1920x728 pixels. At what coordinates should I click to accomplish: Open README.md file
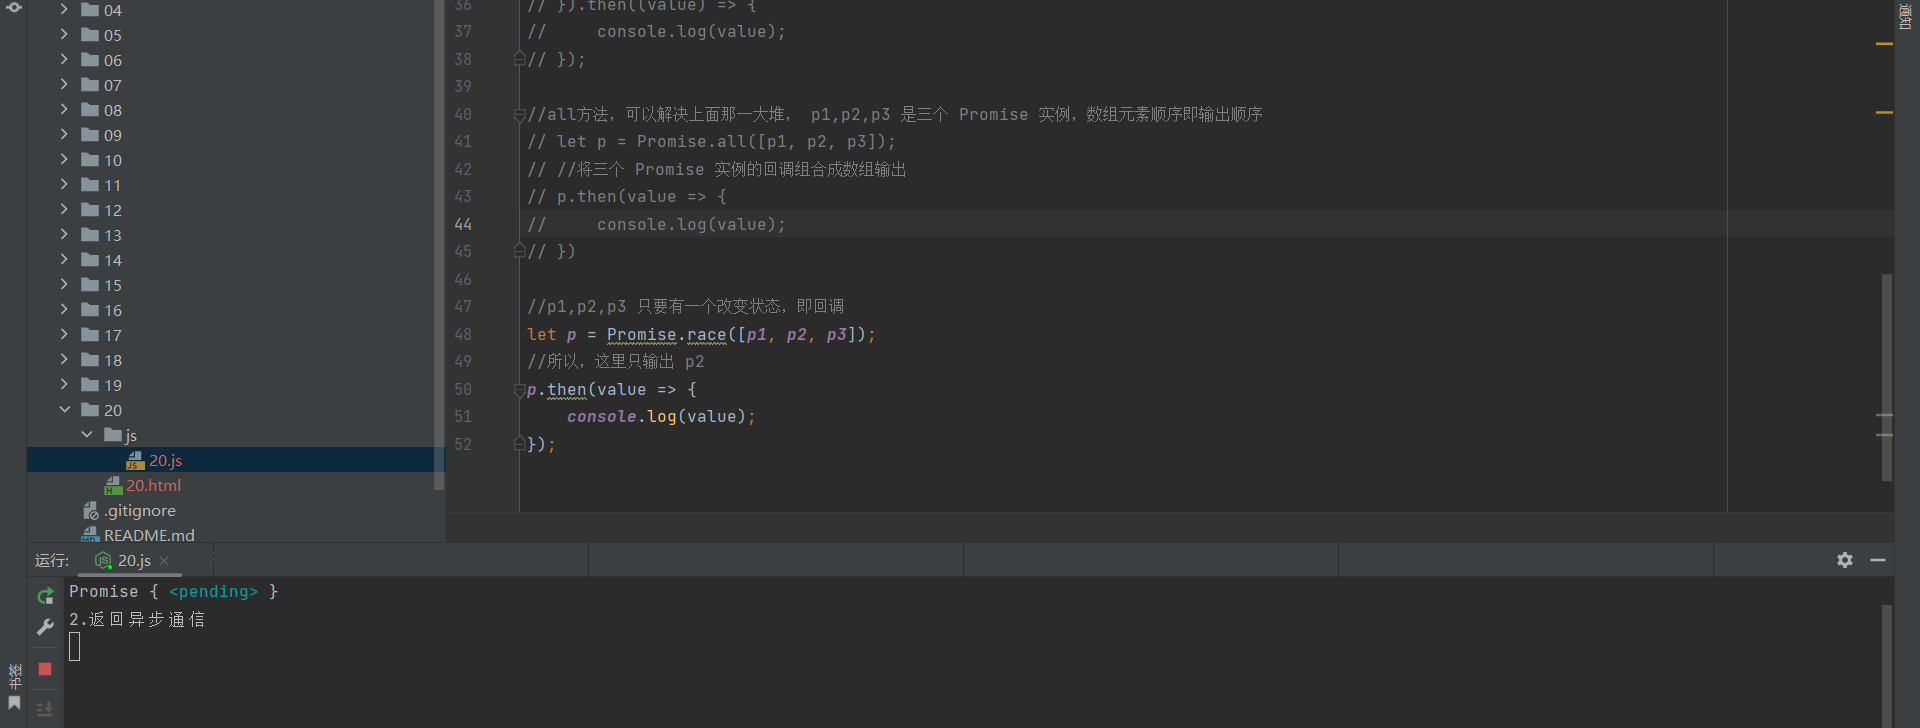139,535
